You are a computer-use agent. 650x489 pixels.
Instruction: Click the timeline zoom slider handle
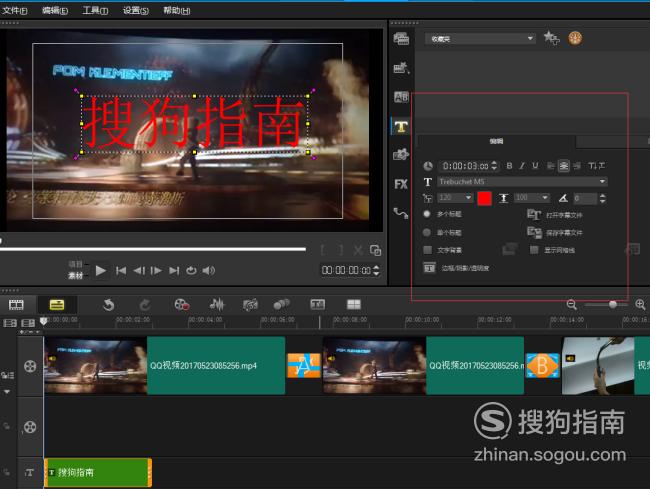click(612, 305)
